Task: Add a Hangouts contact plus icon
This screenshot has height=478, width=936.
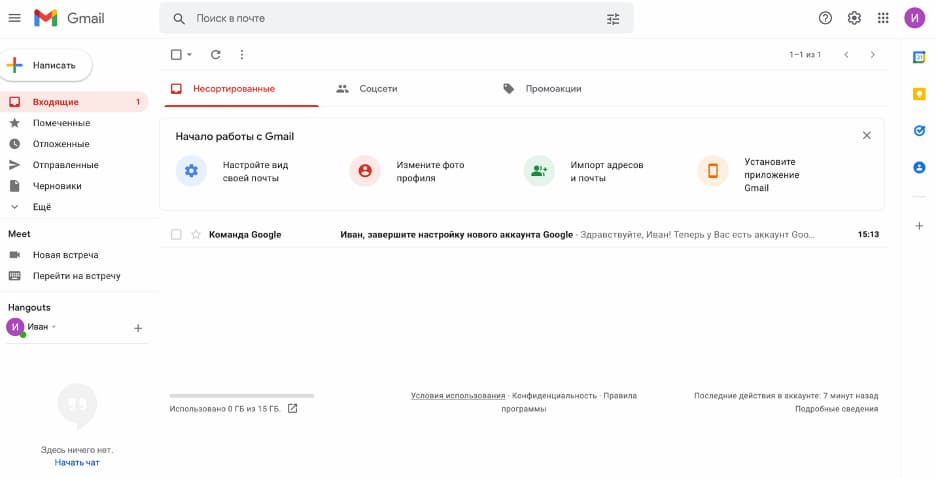Action: click(x=138, y=328)
